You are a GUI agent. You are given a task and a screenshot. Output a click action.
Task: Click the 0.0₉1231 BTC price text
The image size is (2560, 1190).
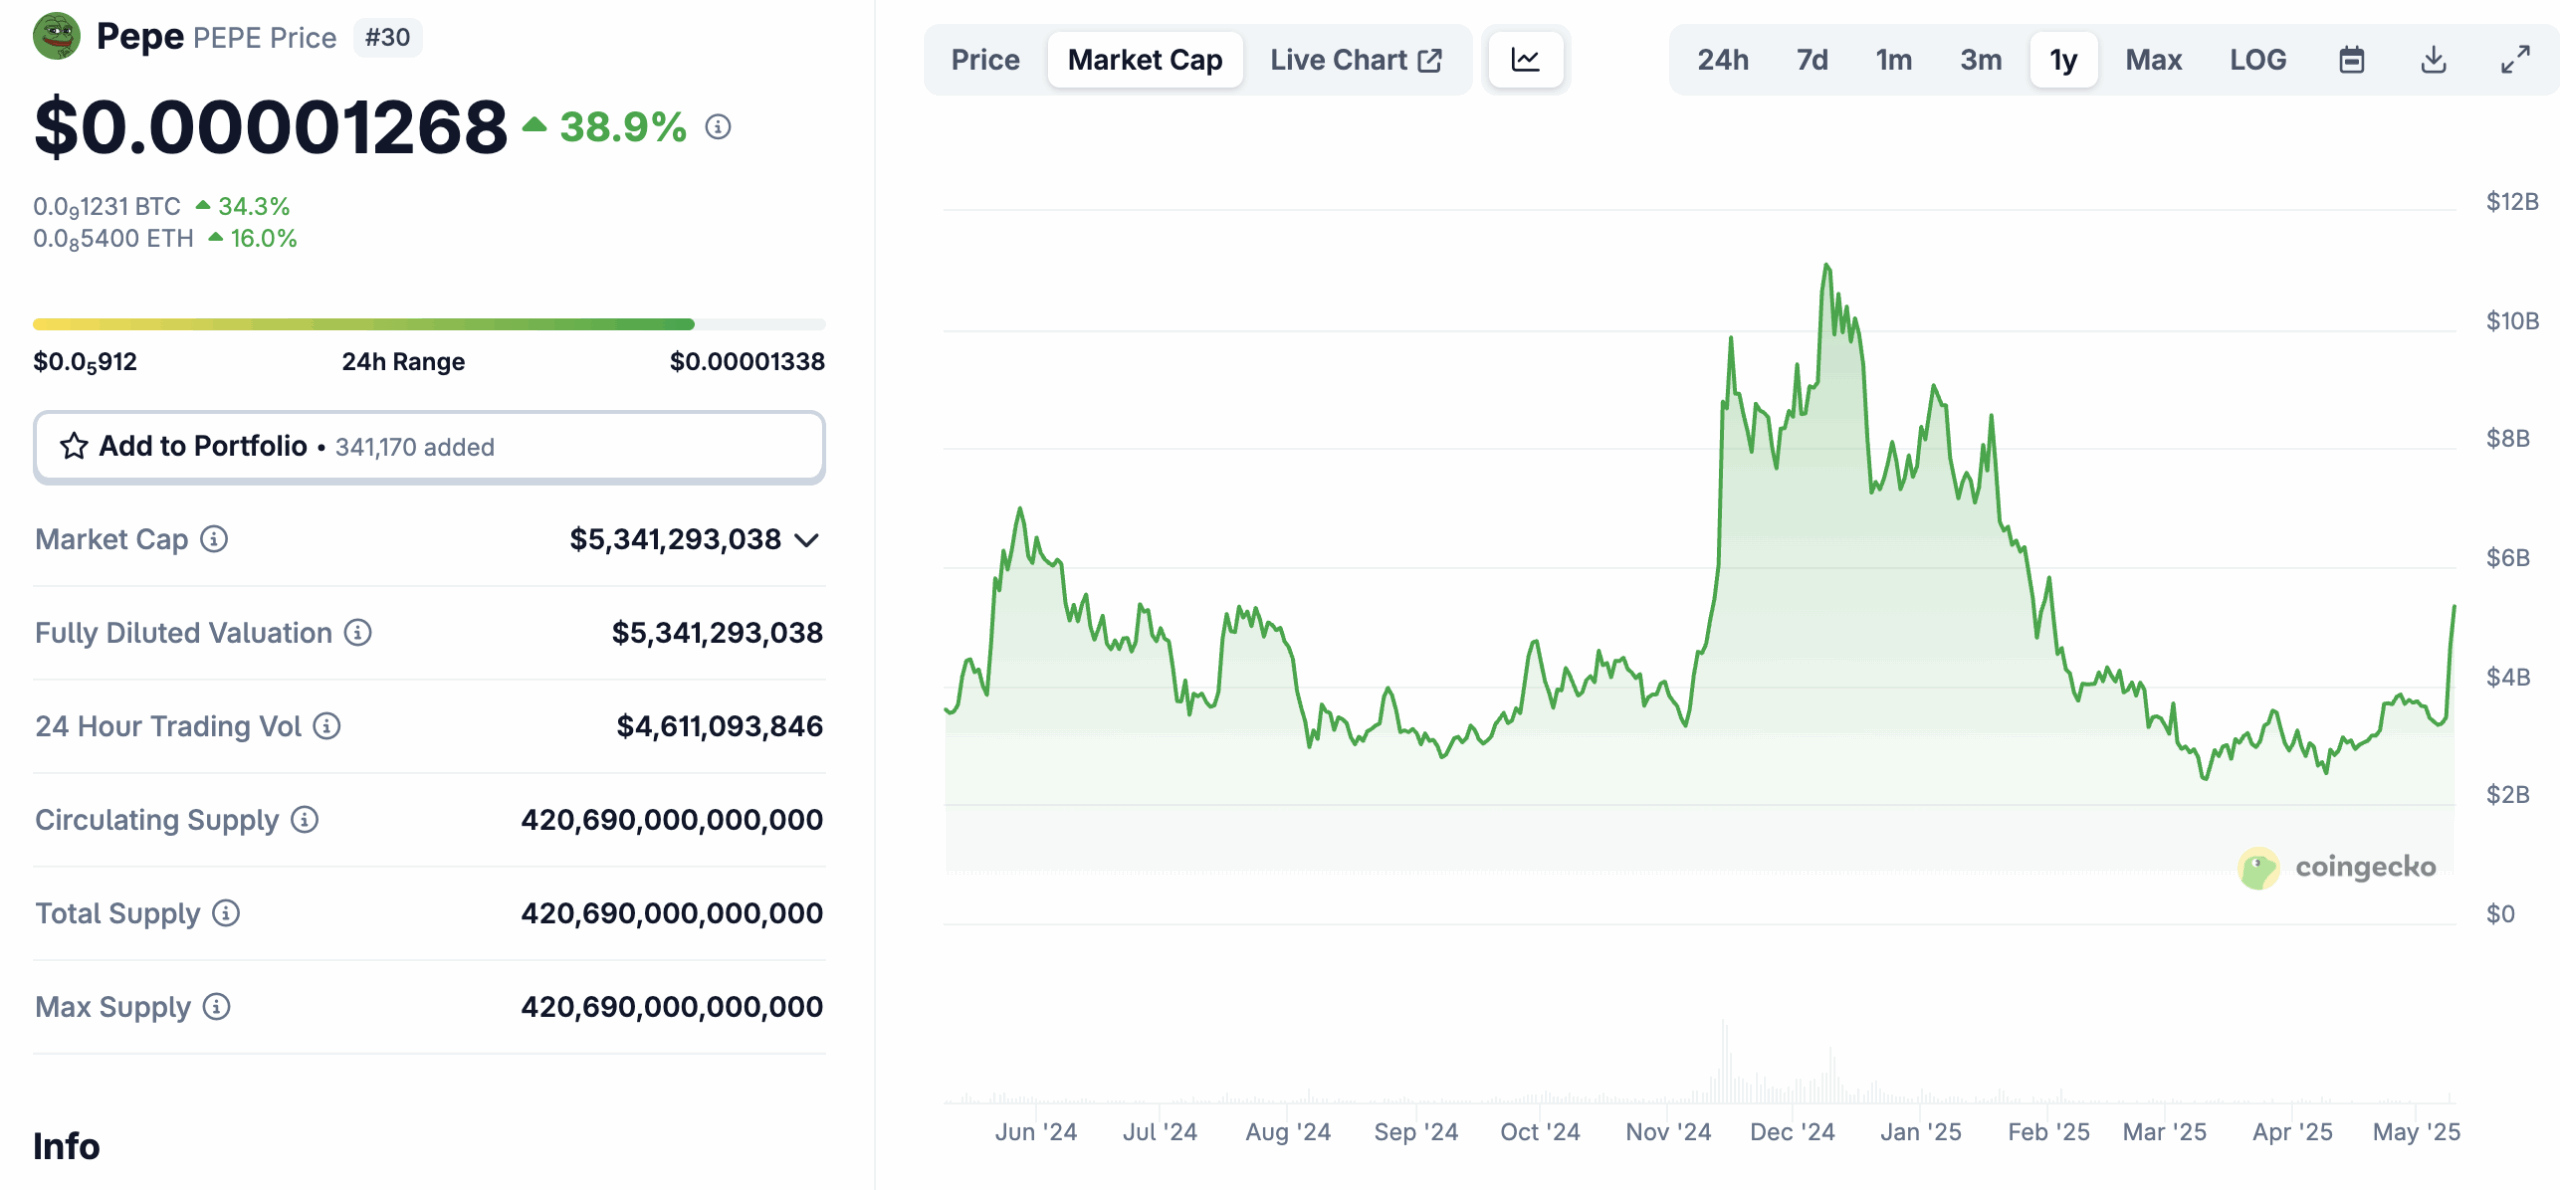point(107,207)
